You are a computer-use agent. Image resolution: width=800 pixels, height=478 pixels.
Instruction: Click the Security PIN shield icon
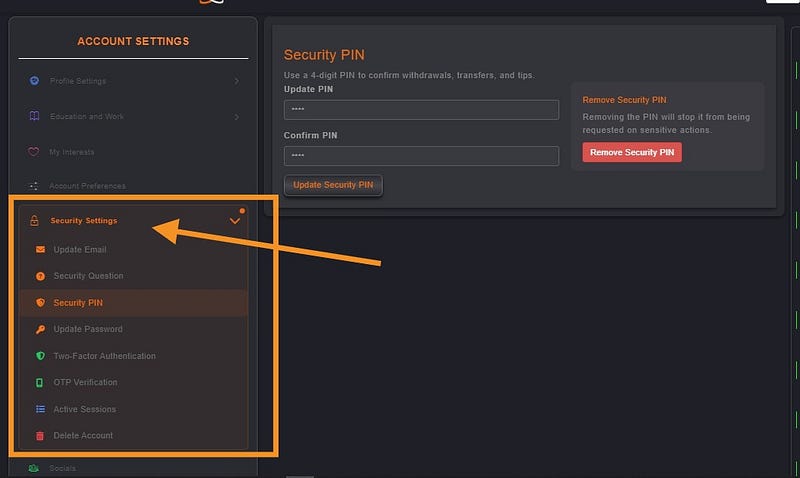tap(40, 303)
